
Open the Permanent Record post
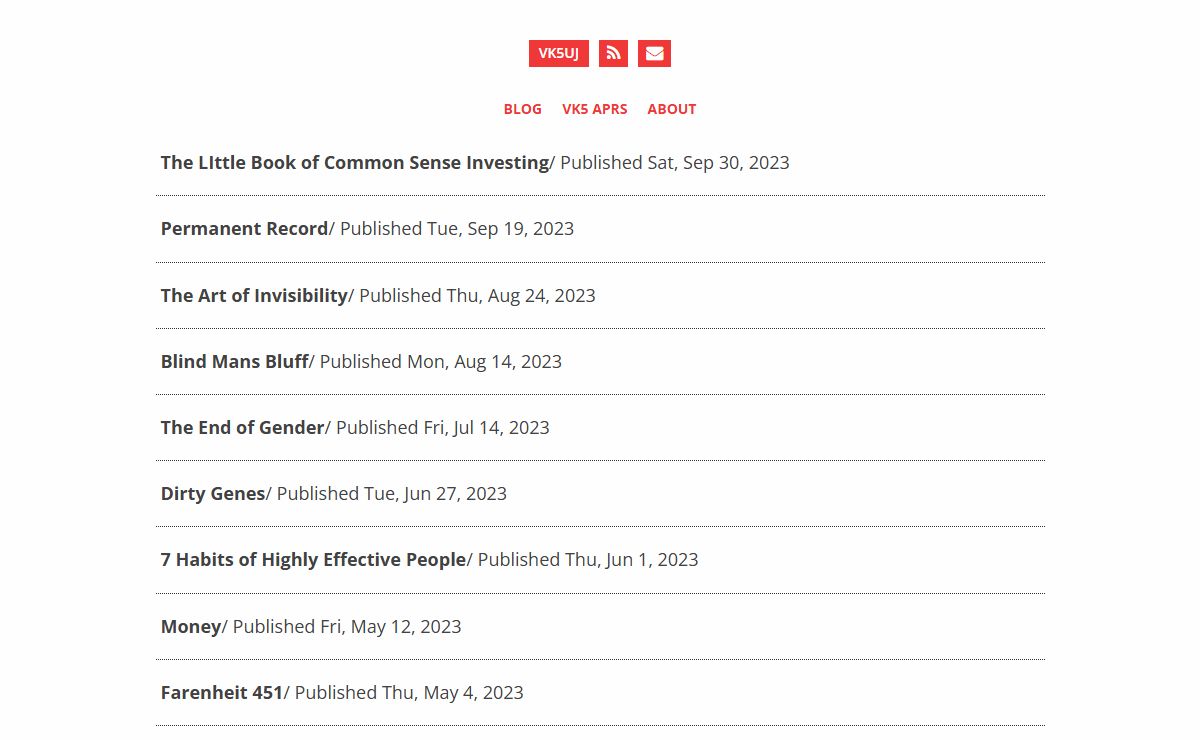245,228
